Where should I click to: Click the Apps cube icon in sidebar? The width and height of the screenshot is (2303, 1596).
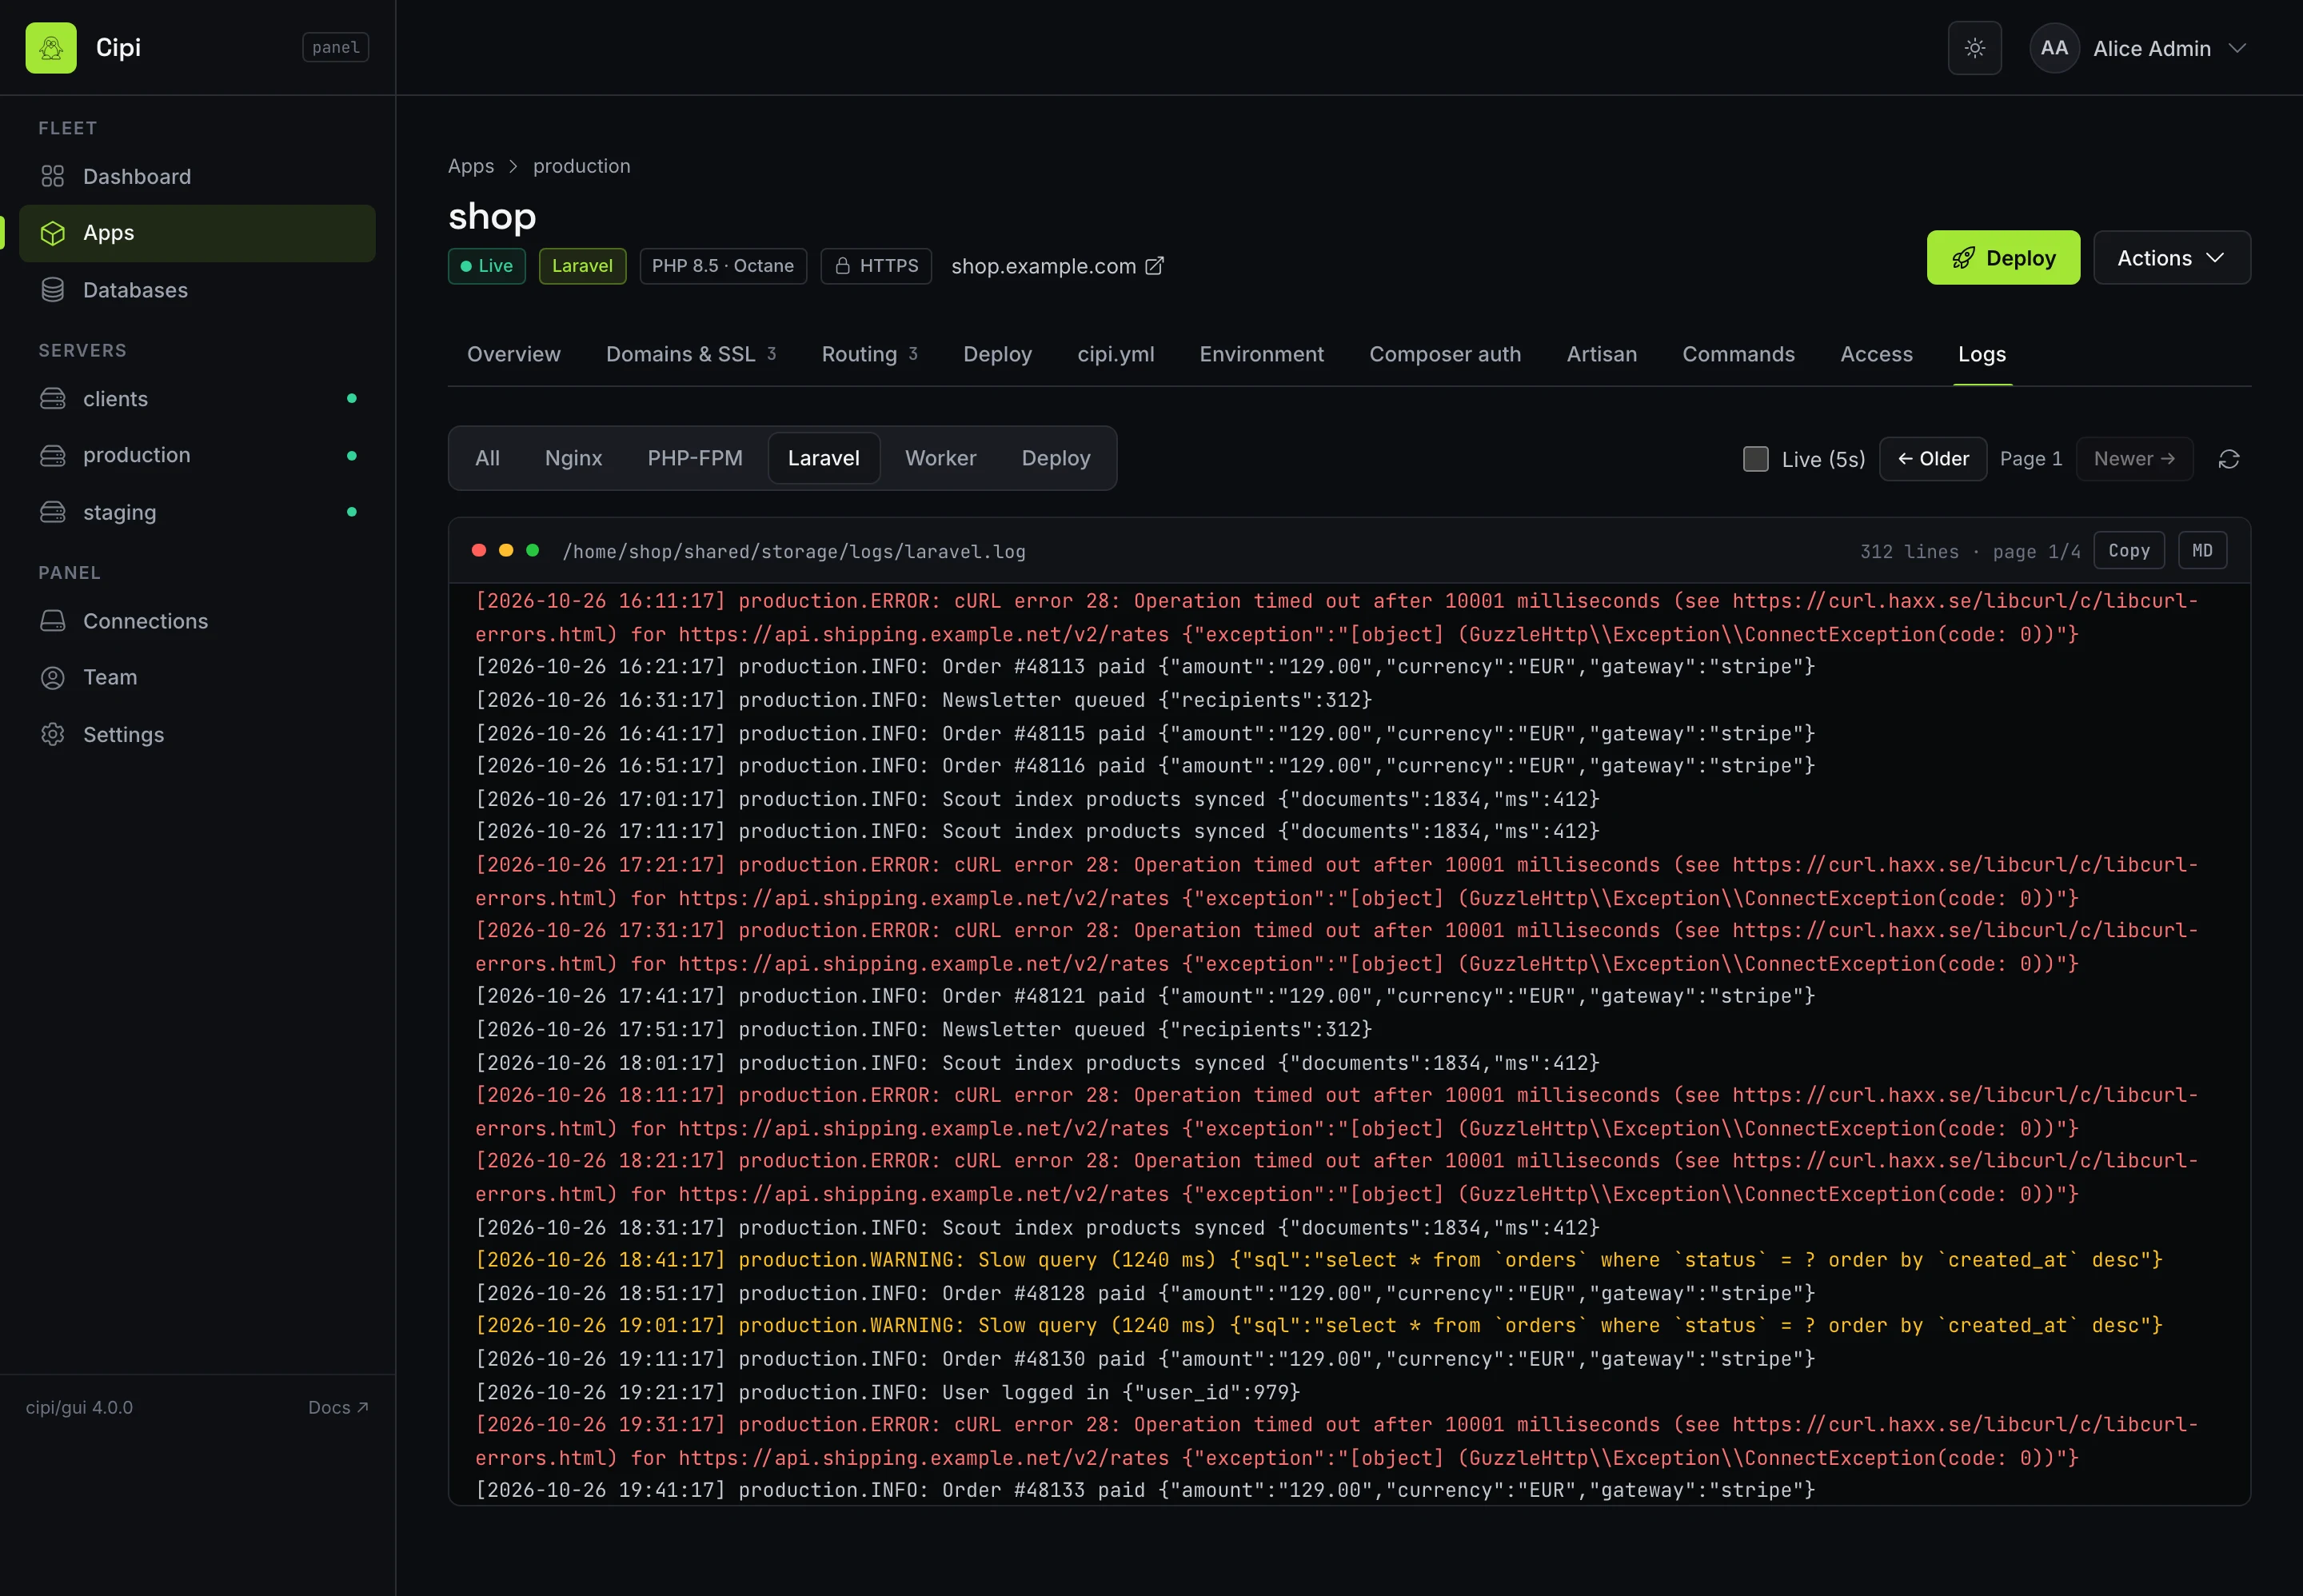(53, 233)
